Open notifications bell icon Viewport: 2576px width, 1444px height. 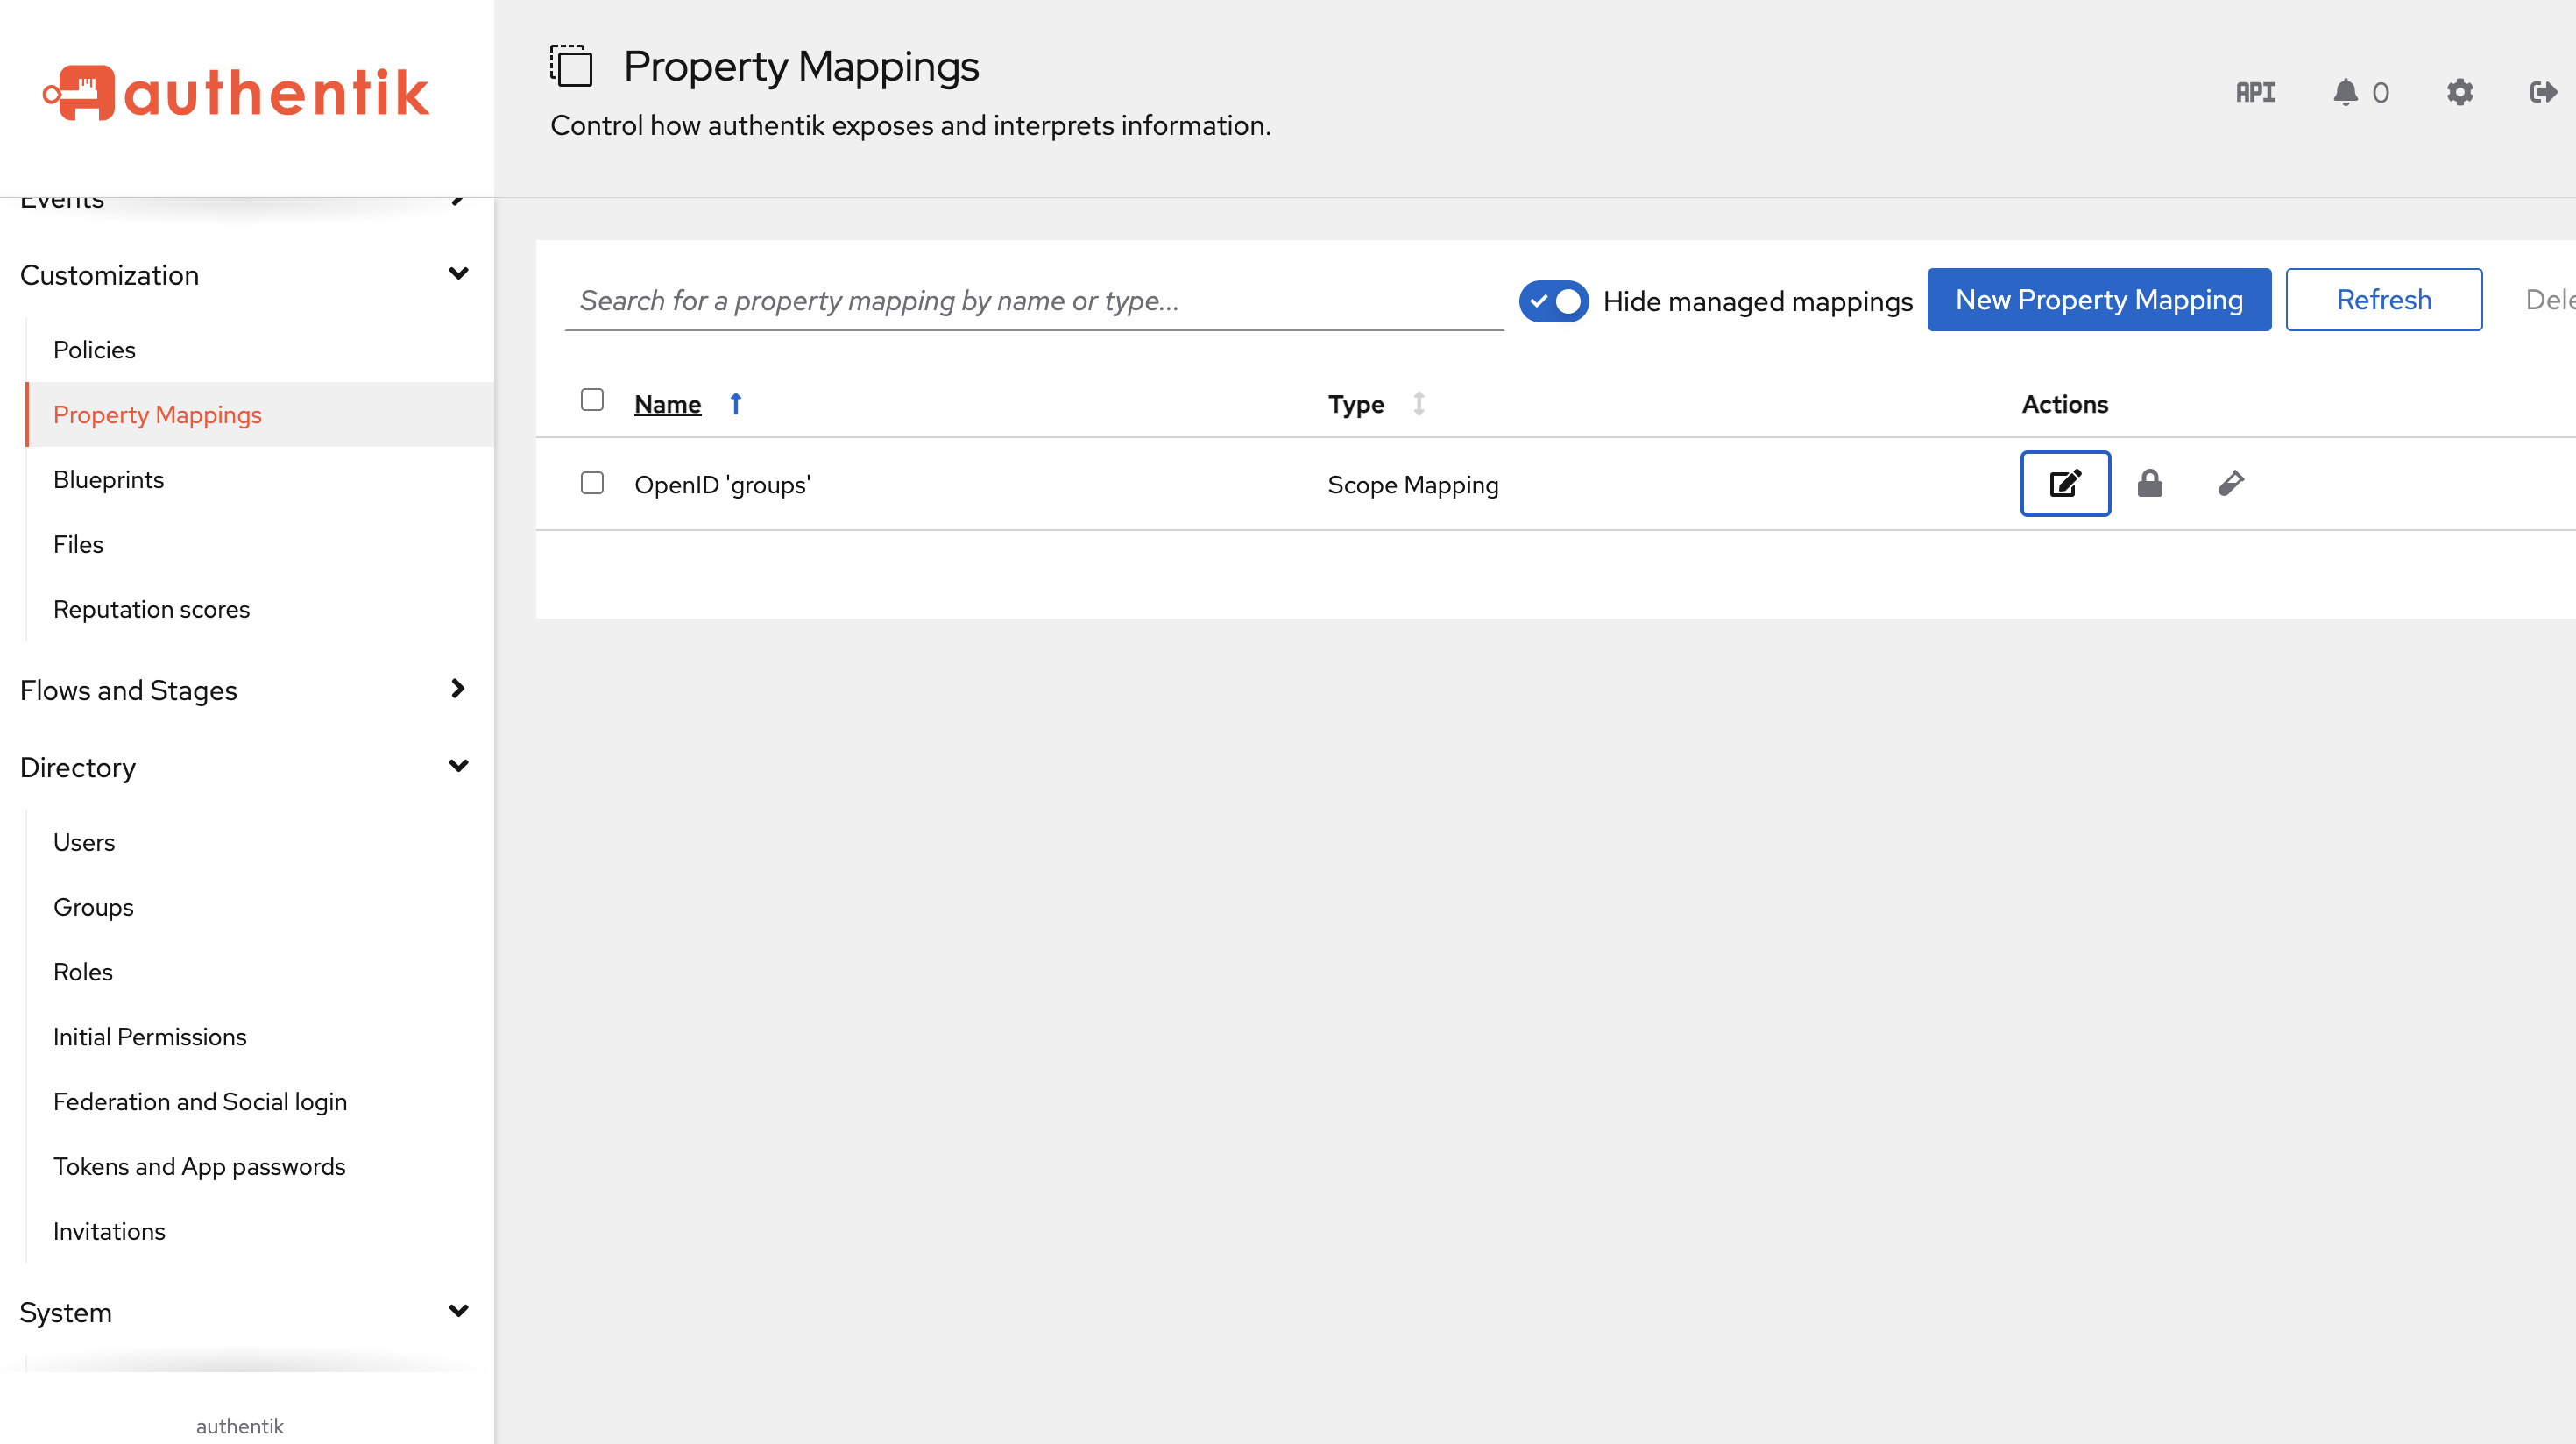tap(2345, 92)
